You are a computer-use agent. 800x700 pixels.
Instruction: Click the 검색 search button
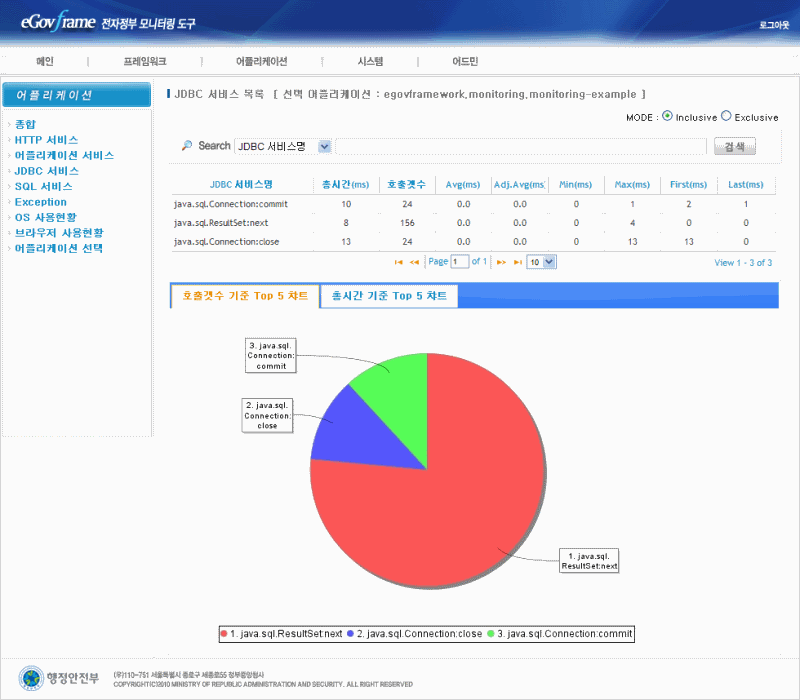pyautogui.click(x=734, y=147)
